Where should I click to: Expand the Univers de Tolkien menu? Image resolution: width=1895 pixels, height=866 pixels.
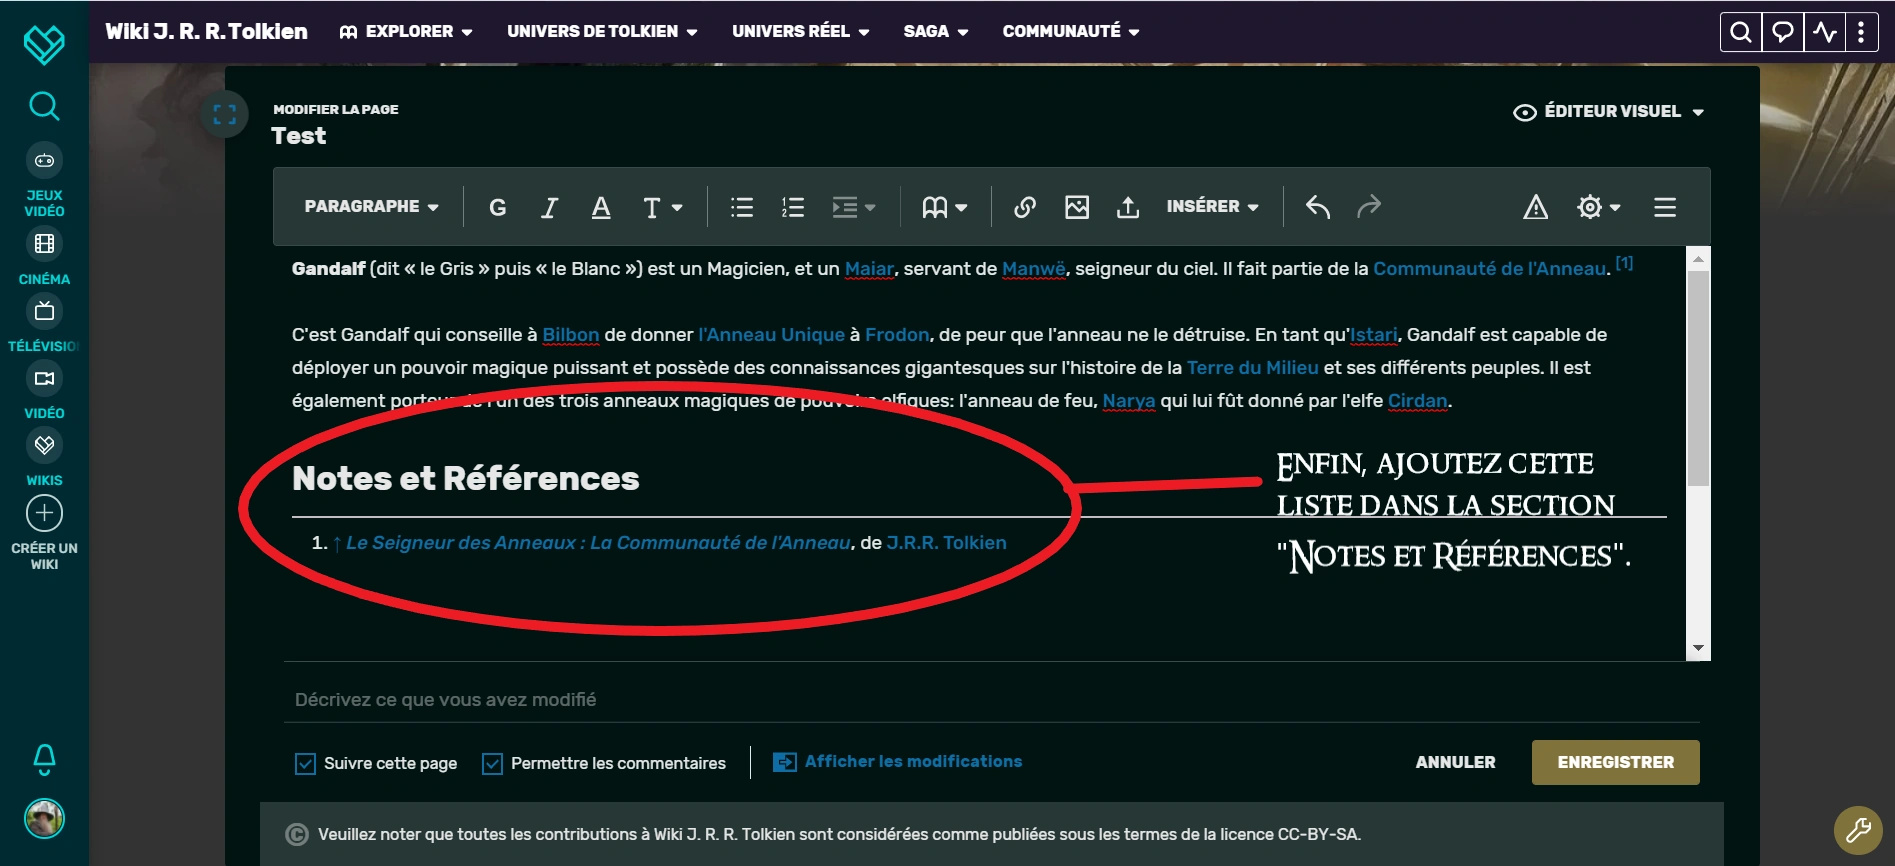602,32
